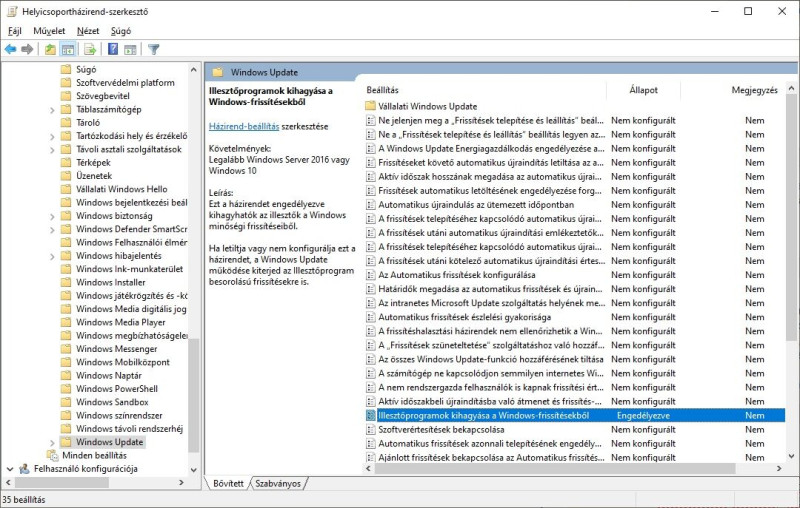The width and height of the screenshot is (800, 508).
Task: Collapse the Felhasználó konfigurációja node
Action: 10,469
